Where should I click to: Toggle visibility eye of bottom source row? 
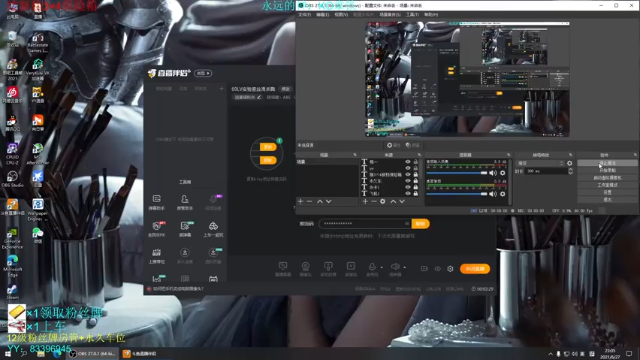407,193
